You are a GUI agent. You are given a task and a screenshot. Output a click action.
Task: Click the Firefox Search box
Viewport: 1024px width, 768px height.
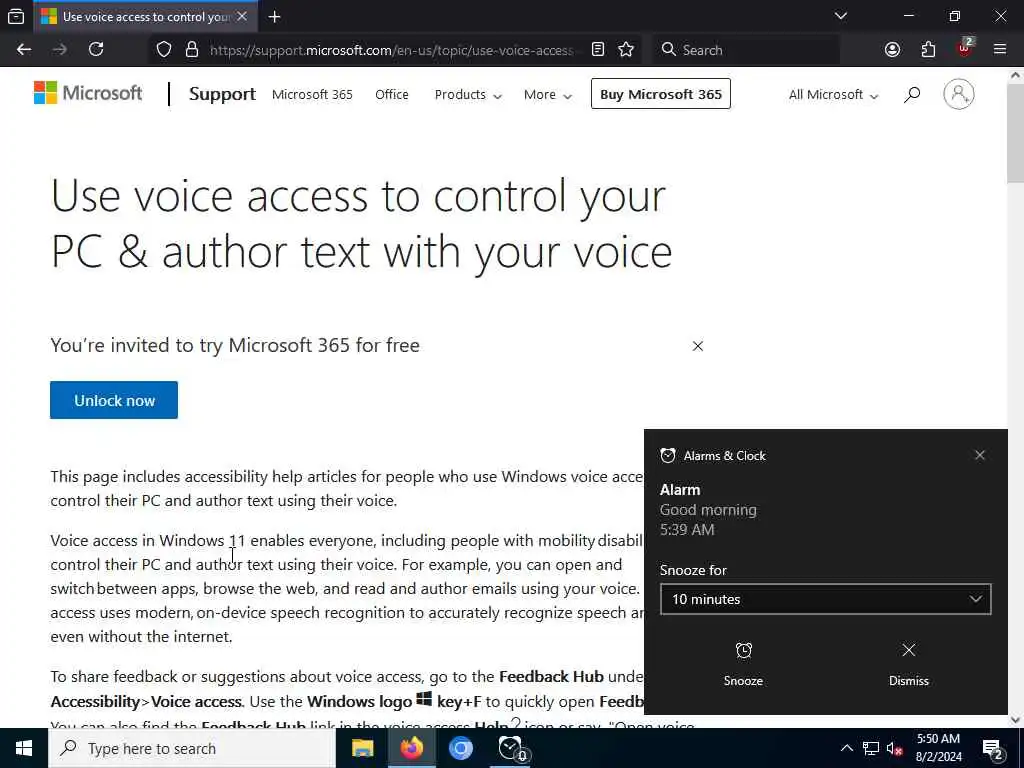pyautogui.click(x=746, y=50)
